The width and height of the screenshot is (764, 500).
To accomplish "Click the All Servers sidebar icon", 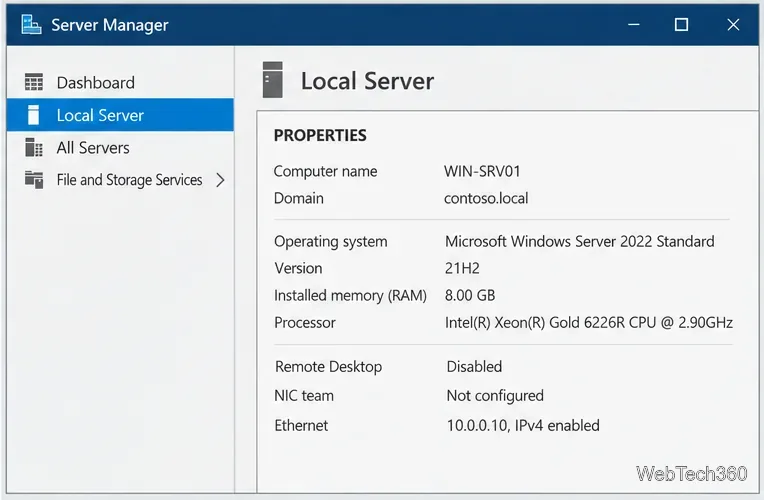I will [34, 147].
